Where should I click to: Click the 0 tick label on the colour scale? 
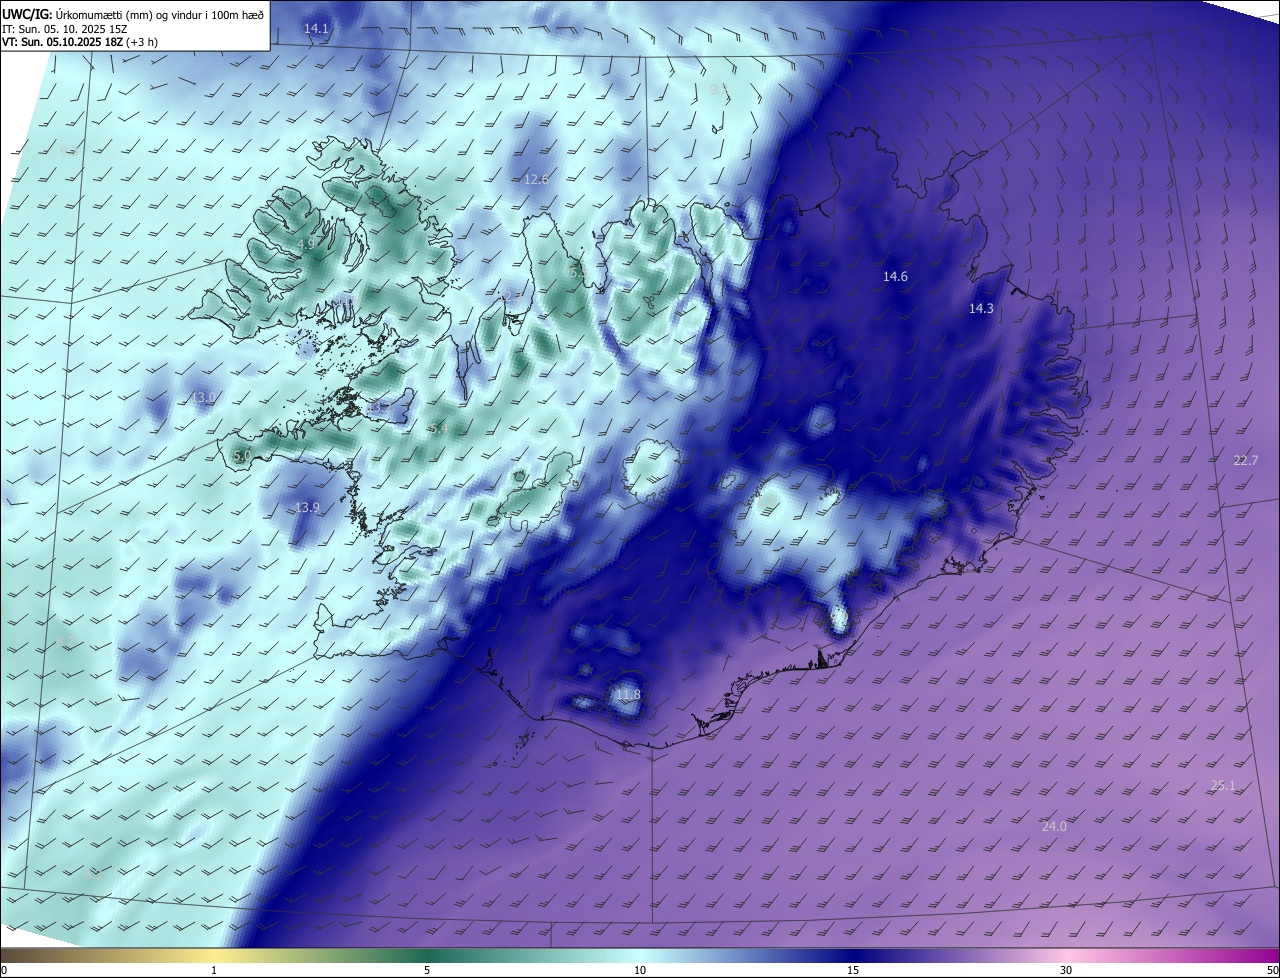click(x=4, y=970)
